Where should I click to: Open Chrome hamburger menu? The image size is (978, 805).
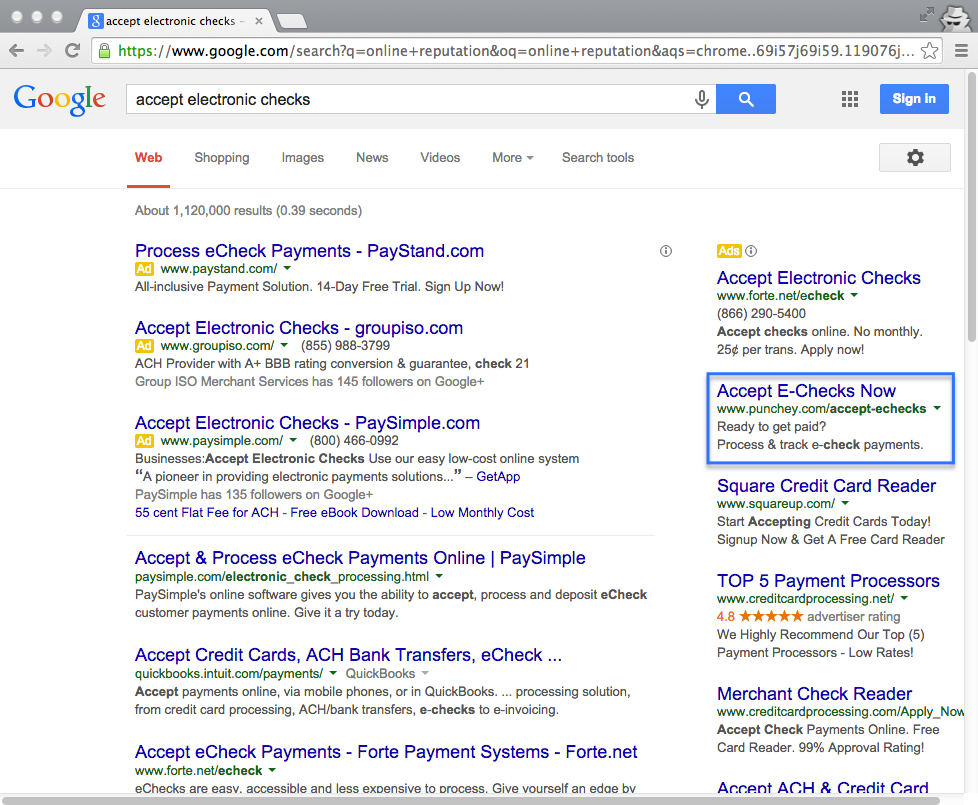coord(961,51)
